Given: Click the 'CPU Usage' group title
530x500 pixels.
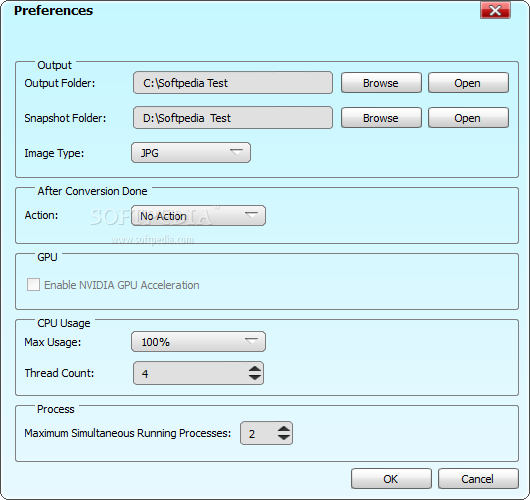Looking at the screenshot, I should click(64, 323).
